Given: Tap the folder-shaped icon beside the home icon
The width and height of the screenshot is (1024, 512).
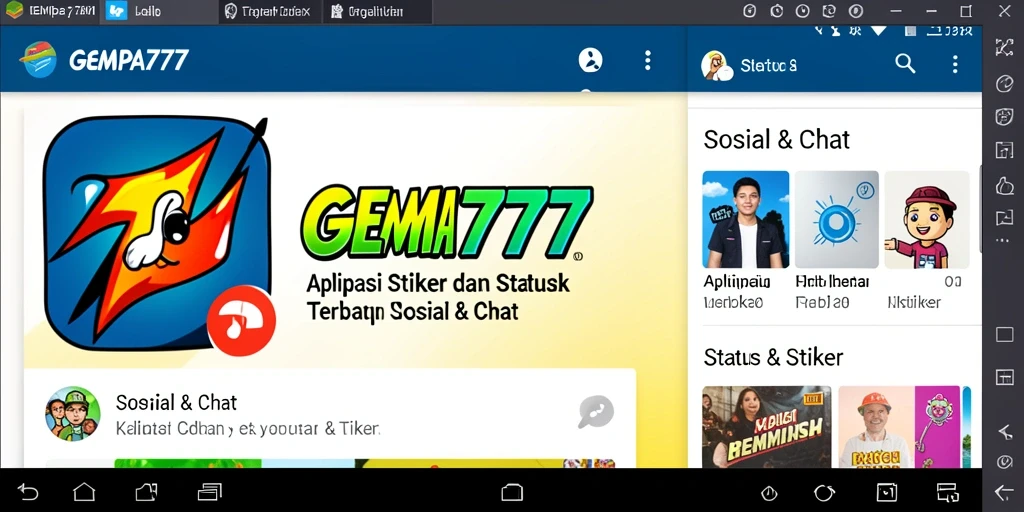Looking at the screenshot, I should (x=146, y=492).
